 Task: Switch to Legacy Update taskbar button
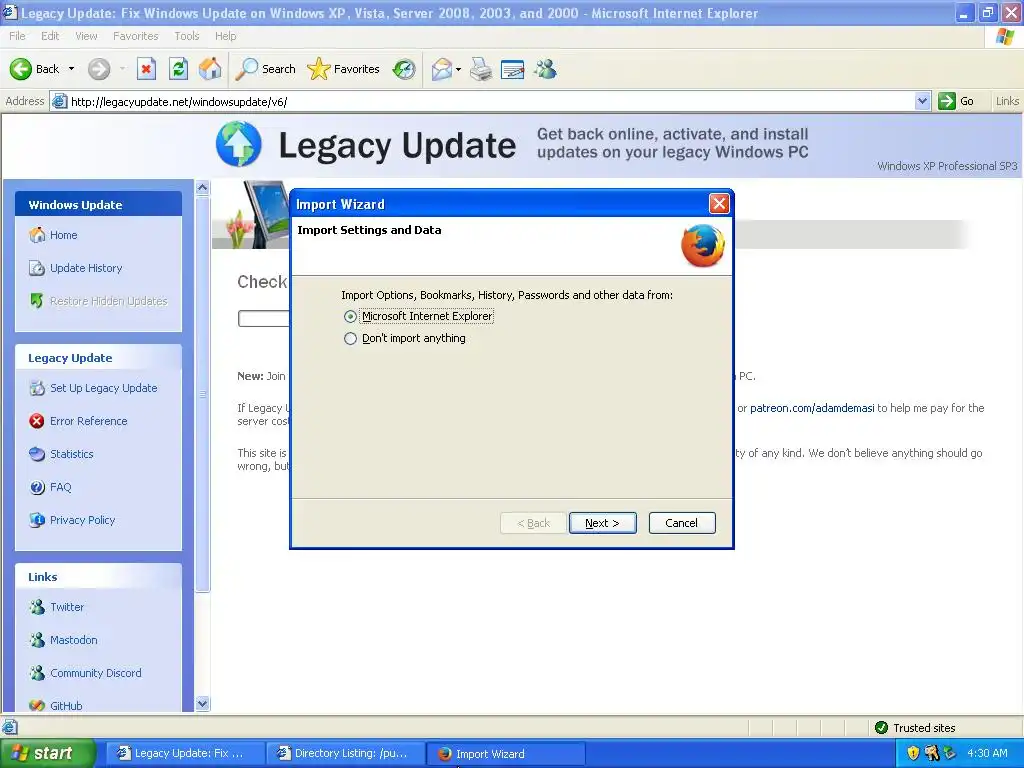(x=185, y=753)
